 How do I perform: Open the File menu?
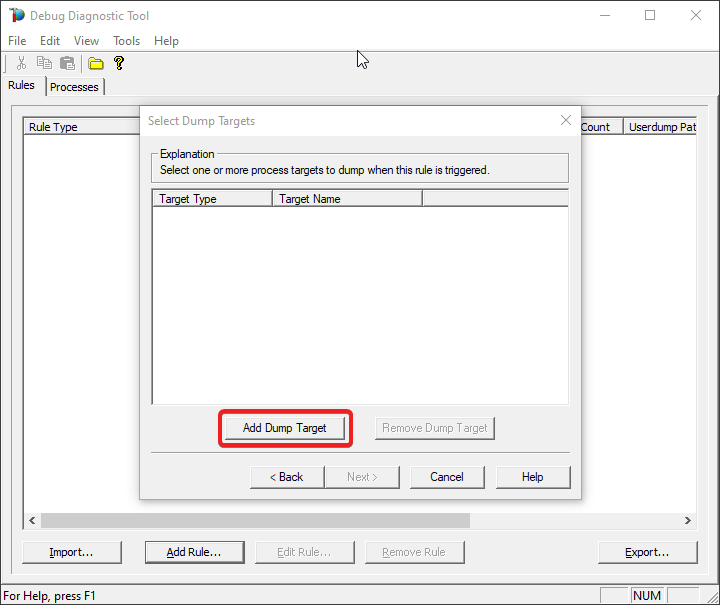coord(17,41)
